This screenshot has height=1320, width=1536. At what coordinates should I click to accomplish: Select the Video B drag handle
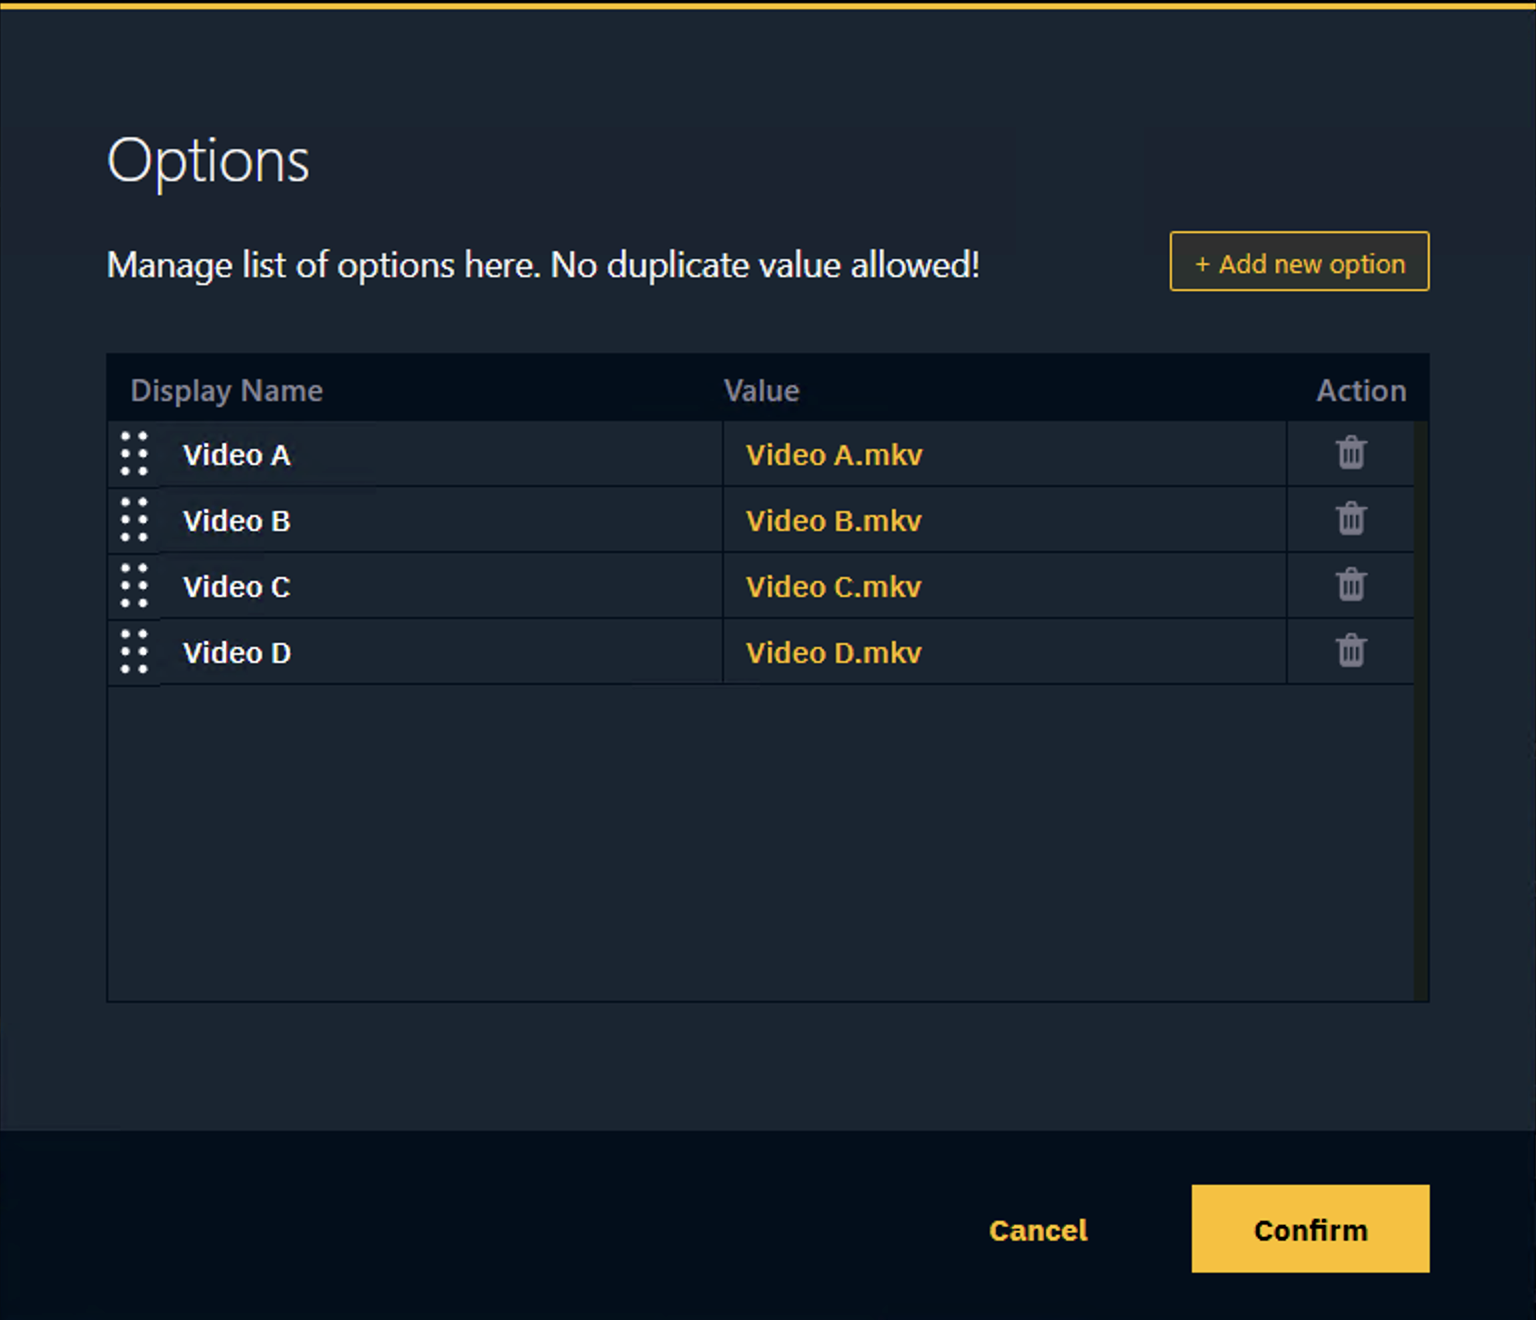click(134, 520)
